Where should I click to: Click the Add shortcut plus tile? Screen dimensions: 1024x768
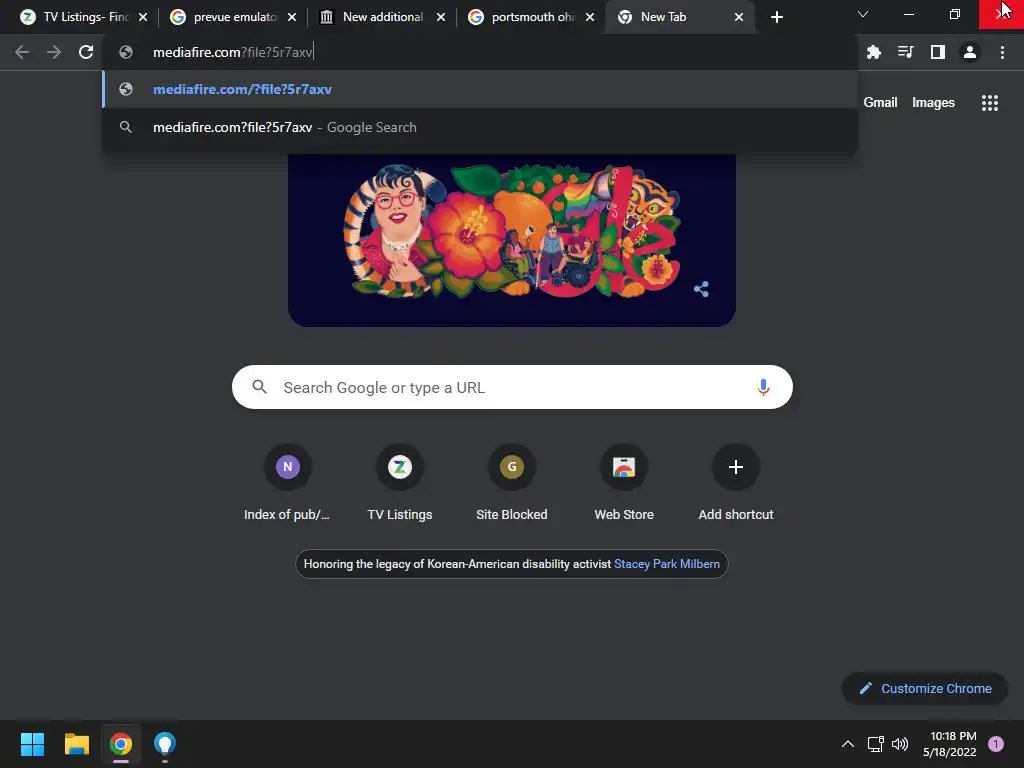(x=736, y=483)
